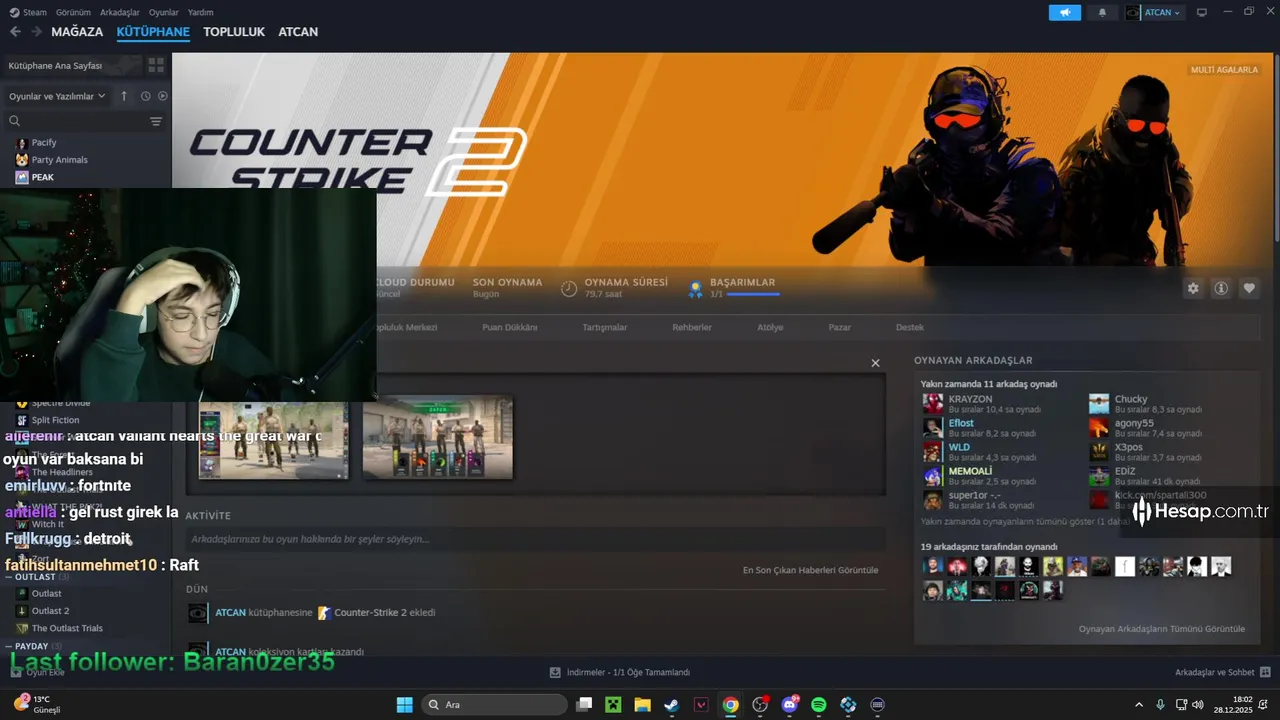Open the second screenshot thumbnail
Image resolution: width=1280 pixels, height=720 pixels.
[x=438, y=437]
